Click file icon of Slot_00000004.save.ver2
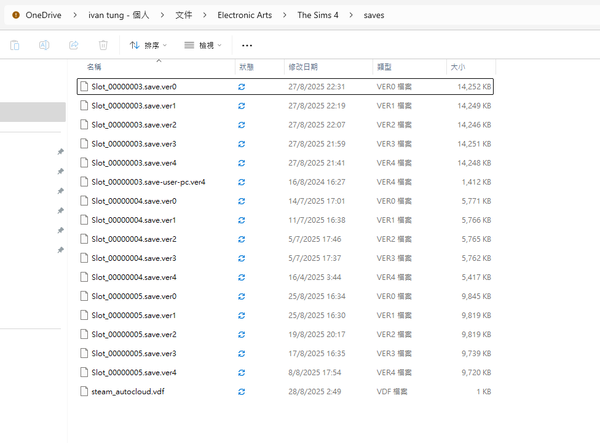The width and height of the screenshot is (600, 443). tap(84, 239)
